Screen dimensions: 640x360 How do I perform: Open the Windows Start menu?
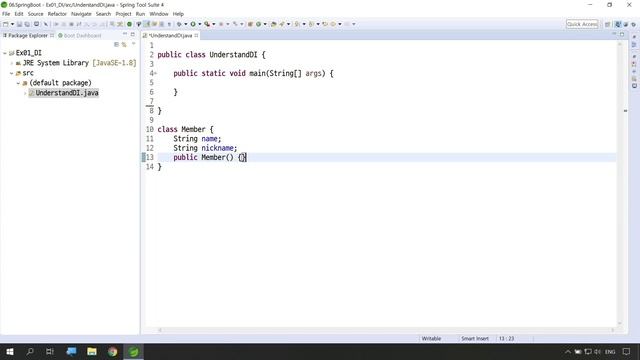10,351
